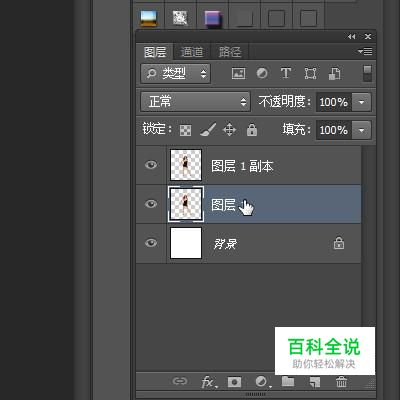Hide the selected 图层 layer
This screenshot has height=400, width=400.
[151, 204]
